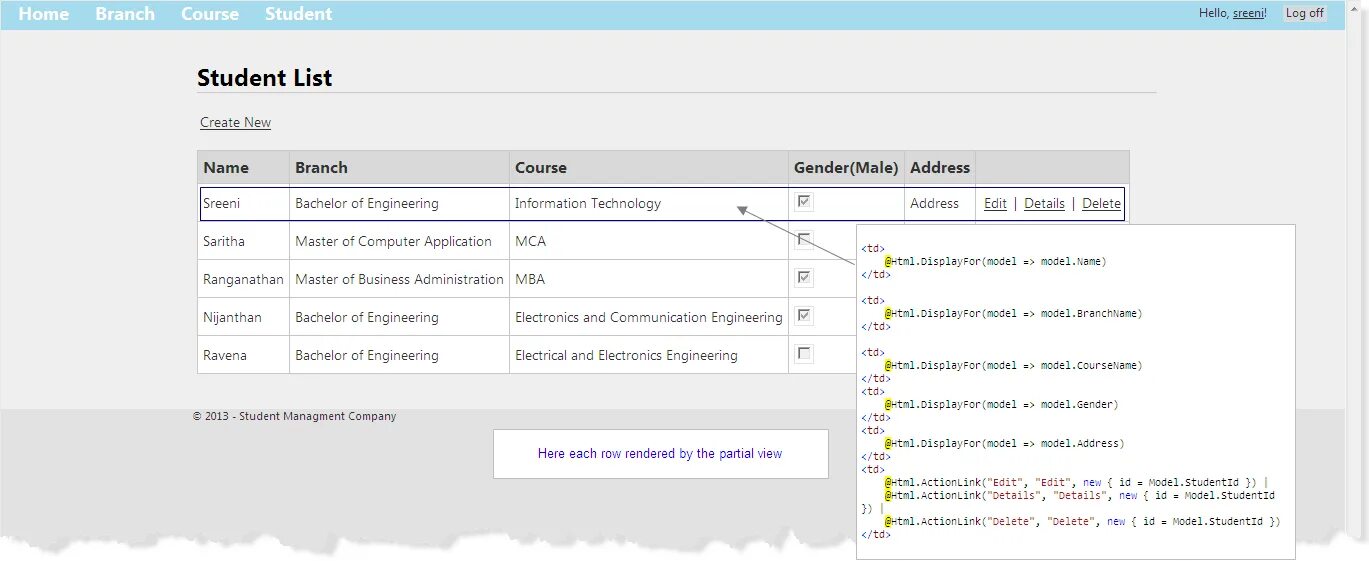Click the Student List heading
1369x561 pixels.
[264, 78]
